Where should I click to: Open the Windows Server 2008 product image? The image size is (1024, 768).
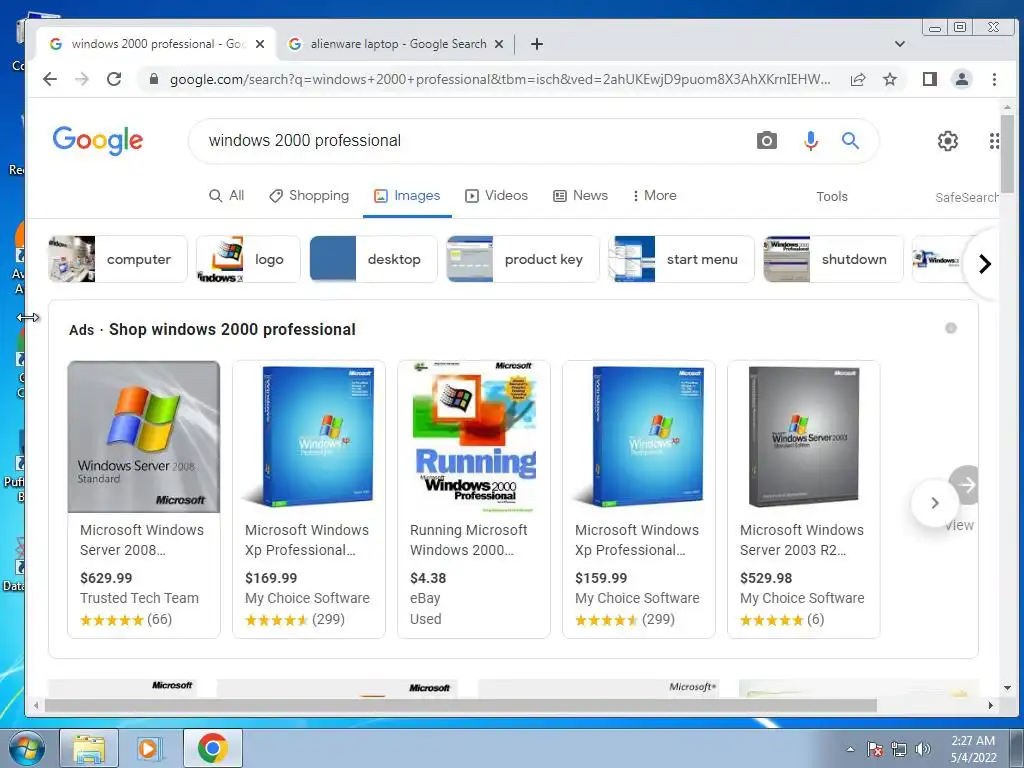[144, 437]
